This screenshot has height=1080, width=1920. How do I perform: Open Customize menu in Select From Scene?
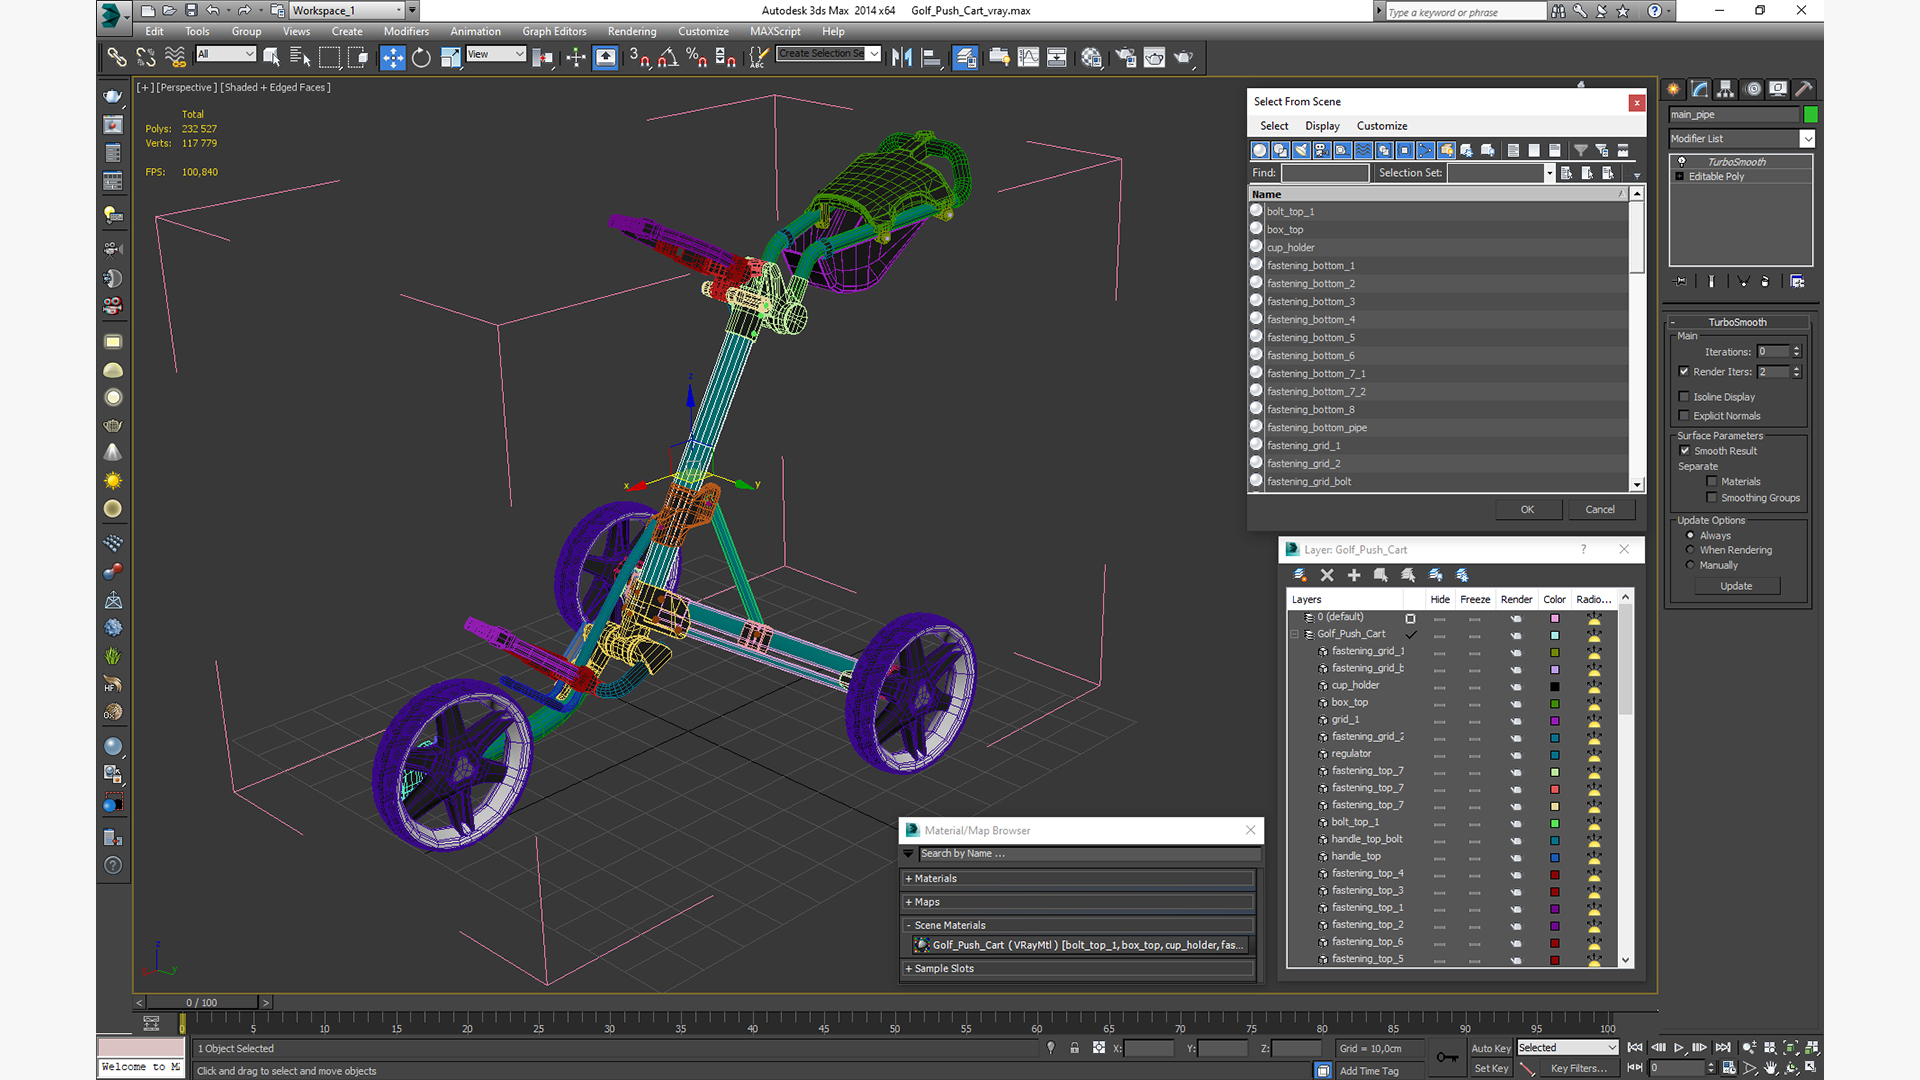click(1382, 126)
